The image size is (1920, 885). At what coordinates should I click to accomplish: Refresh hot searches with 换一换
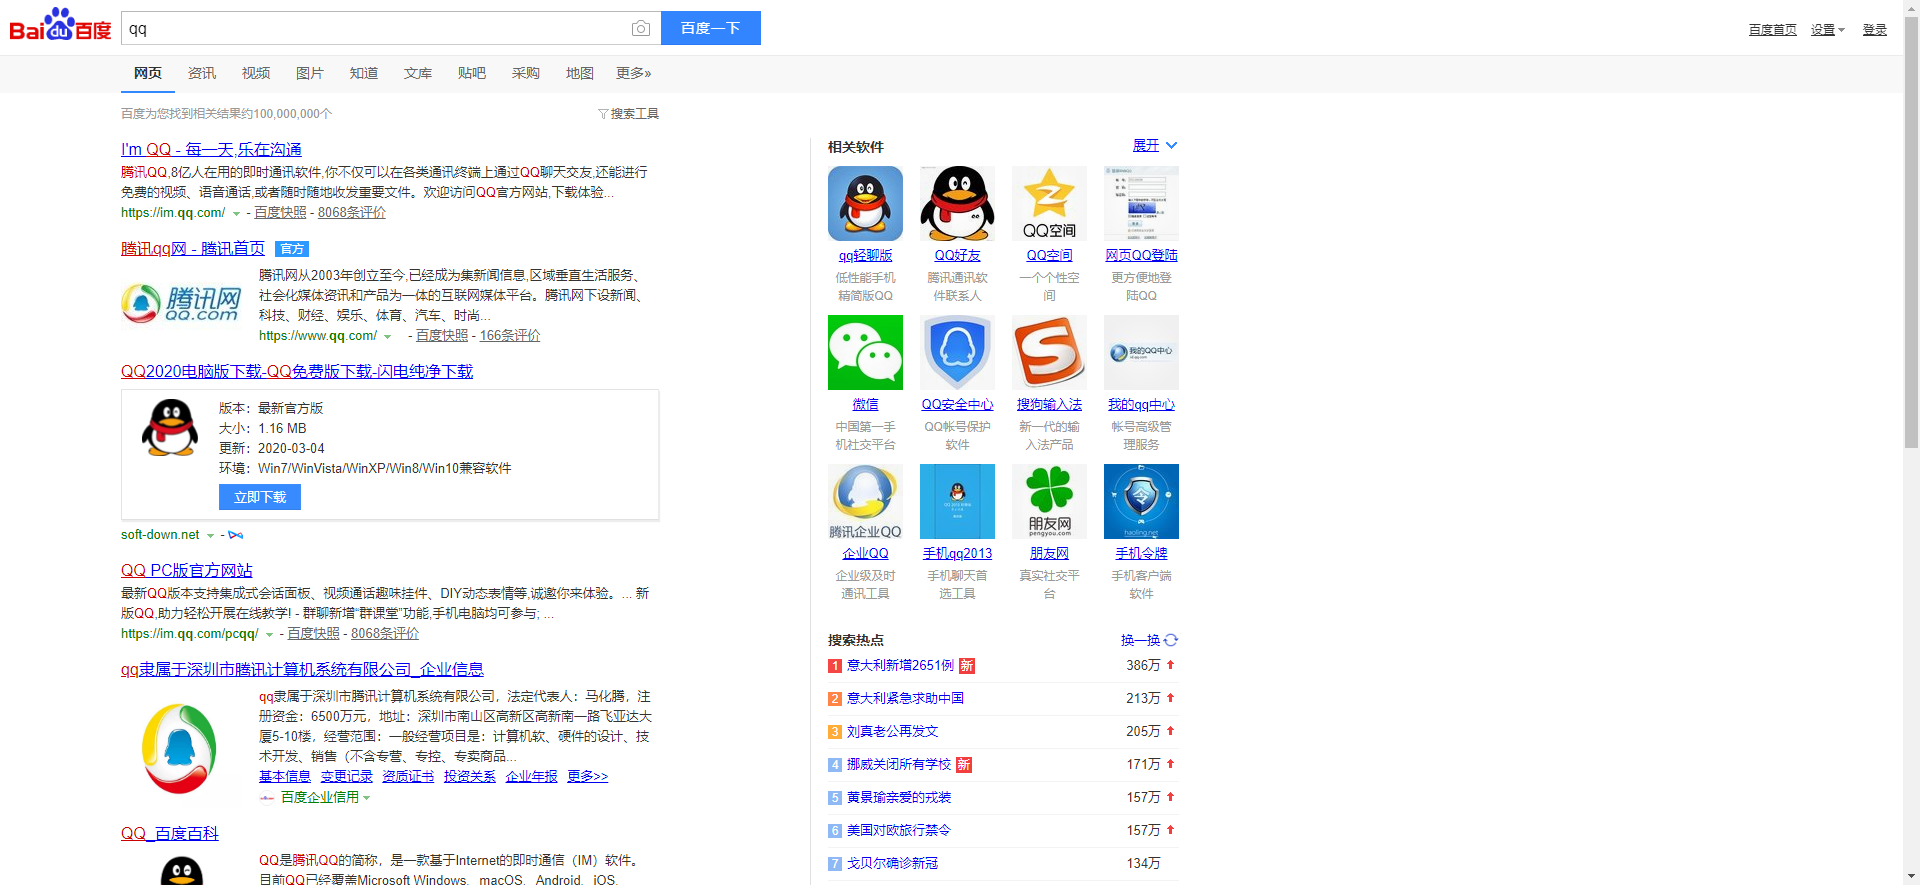pyautogui.click(x=1148, y=640)
